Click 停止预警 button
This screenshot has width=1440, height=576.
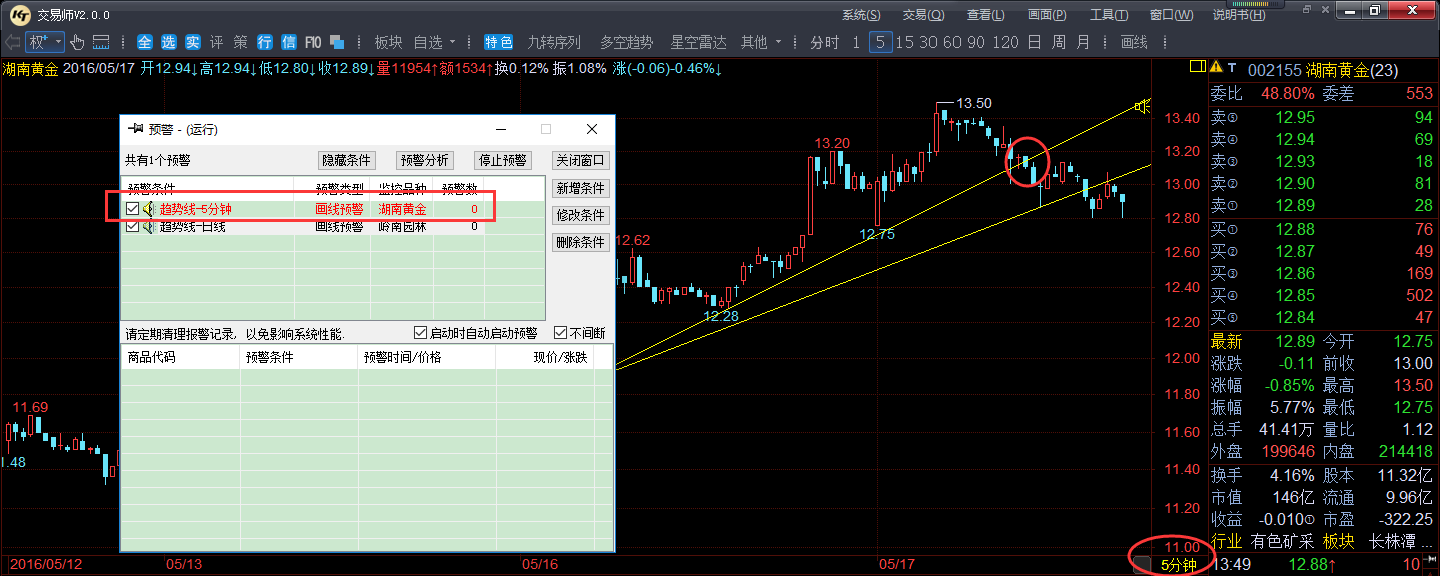(503, 160)
